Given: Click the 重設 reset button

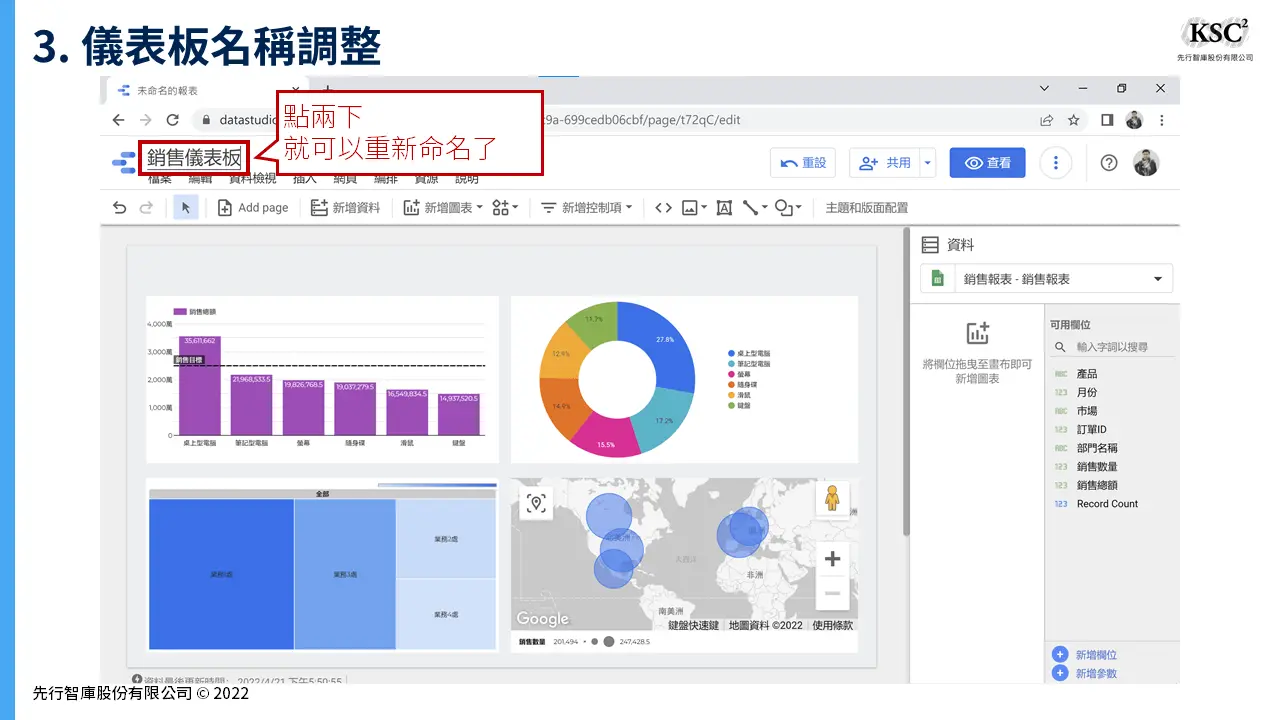Looking at the screenshot, I should (x=803, y=163).
